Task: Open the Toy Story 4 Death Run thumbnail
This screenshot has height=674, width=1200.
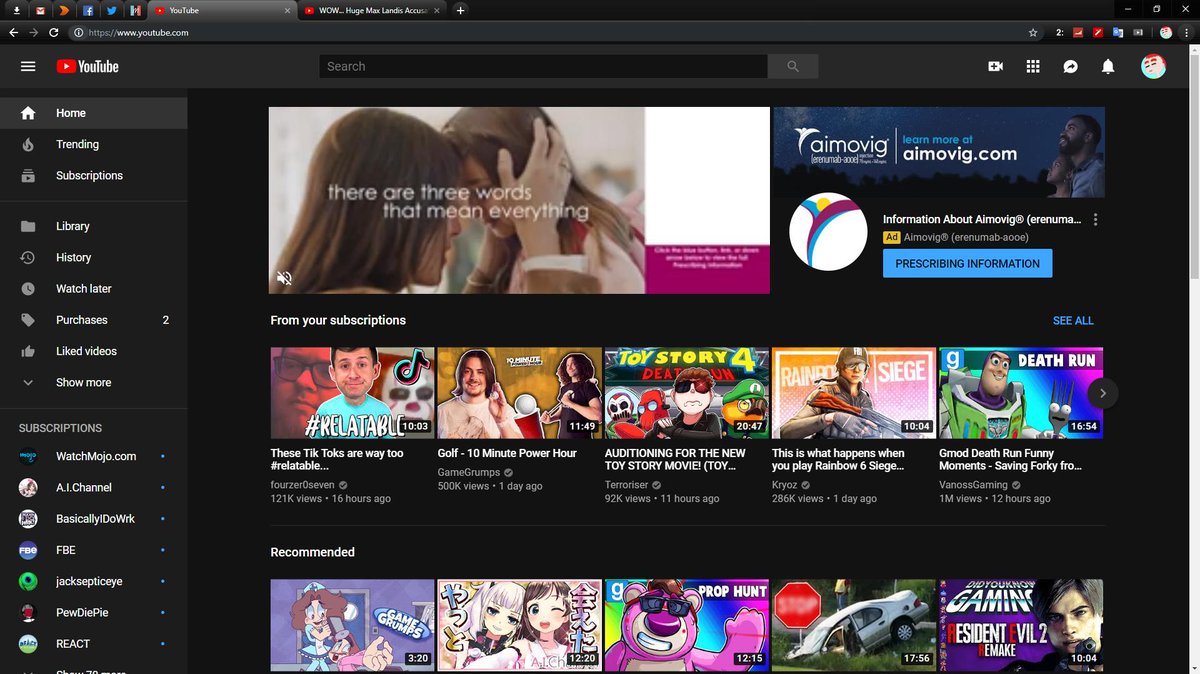Action: [686, 393]
